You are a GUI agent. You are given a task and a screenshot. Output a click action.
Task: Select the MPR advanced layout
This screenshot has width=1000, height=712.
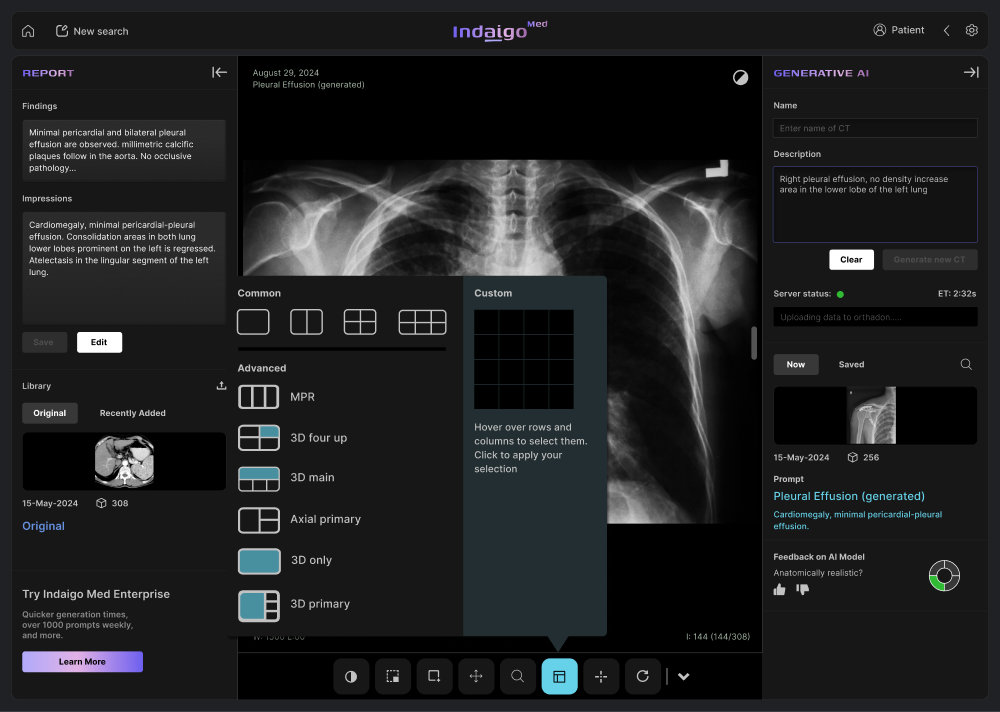[277, 397]
